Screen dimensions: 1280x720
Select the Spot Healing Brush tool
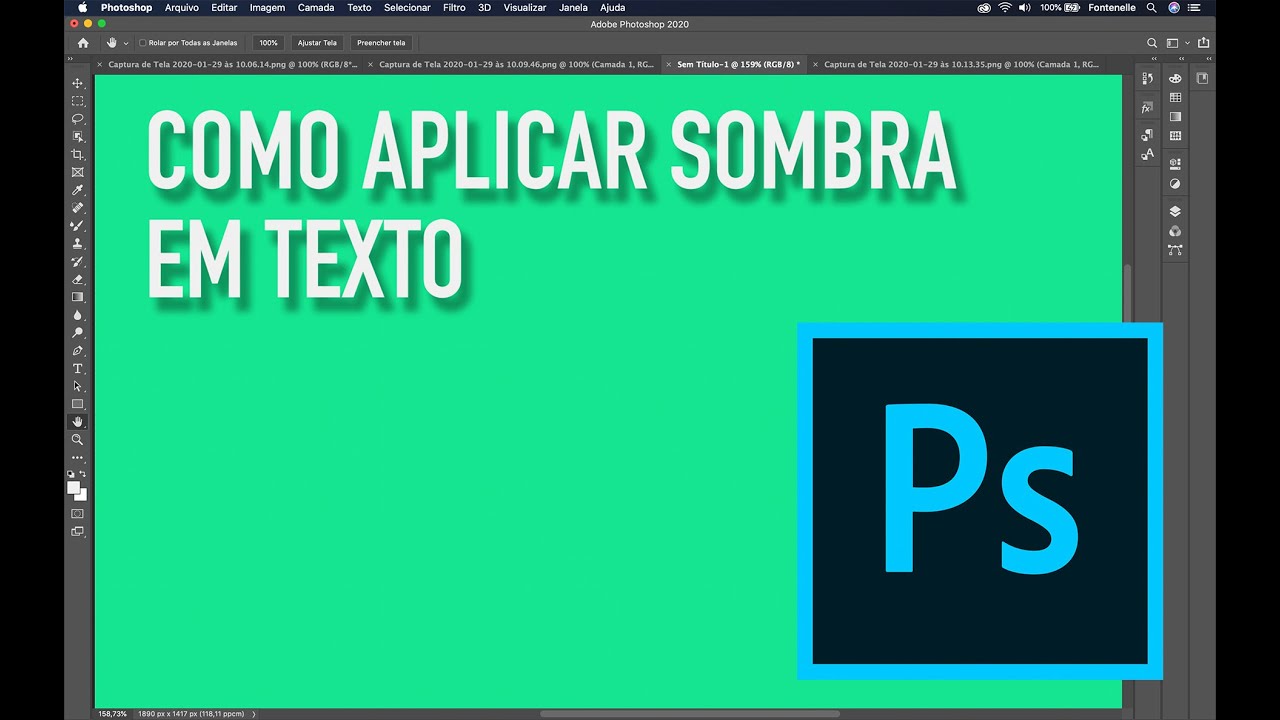tap(77, 208)
